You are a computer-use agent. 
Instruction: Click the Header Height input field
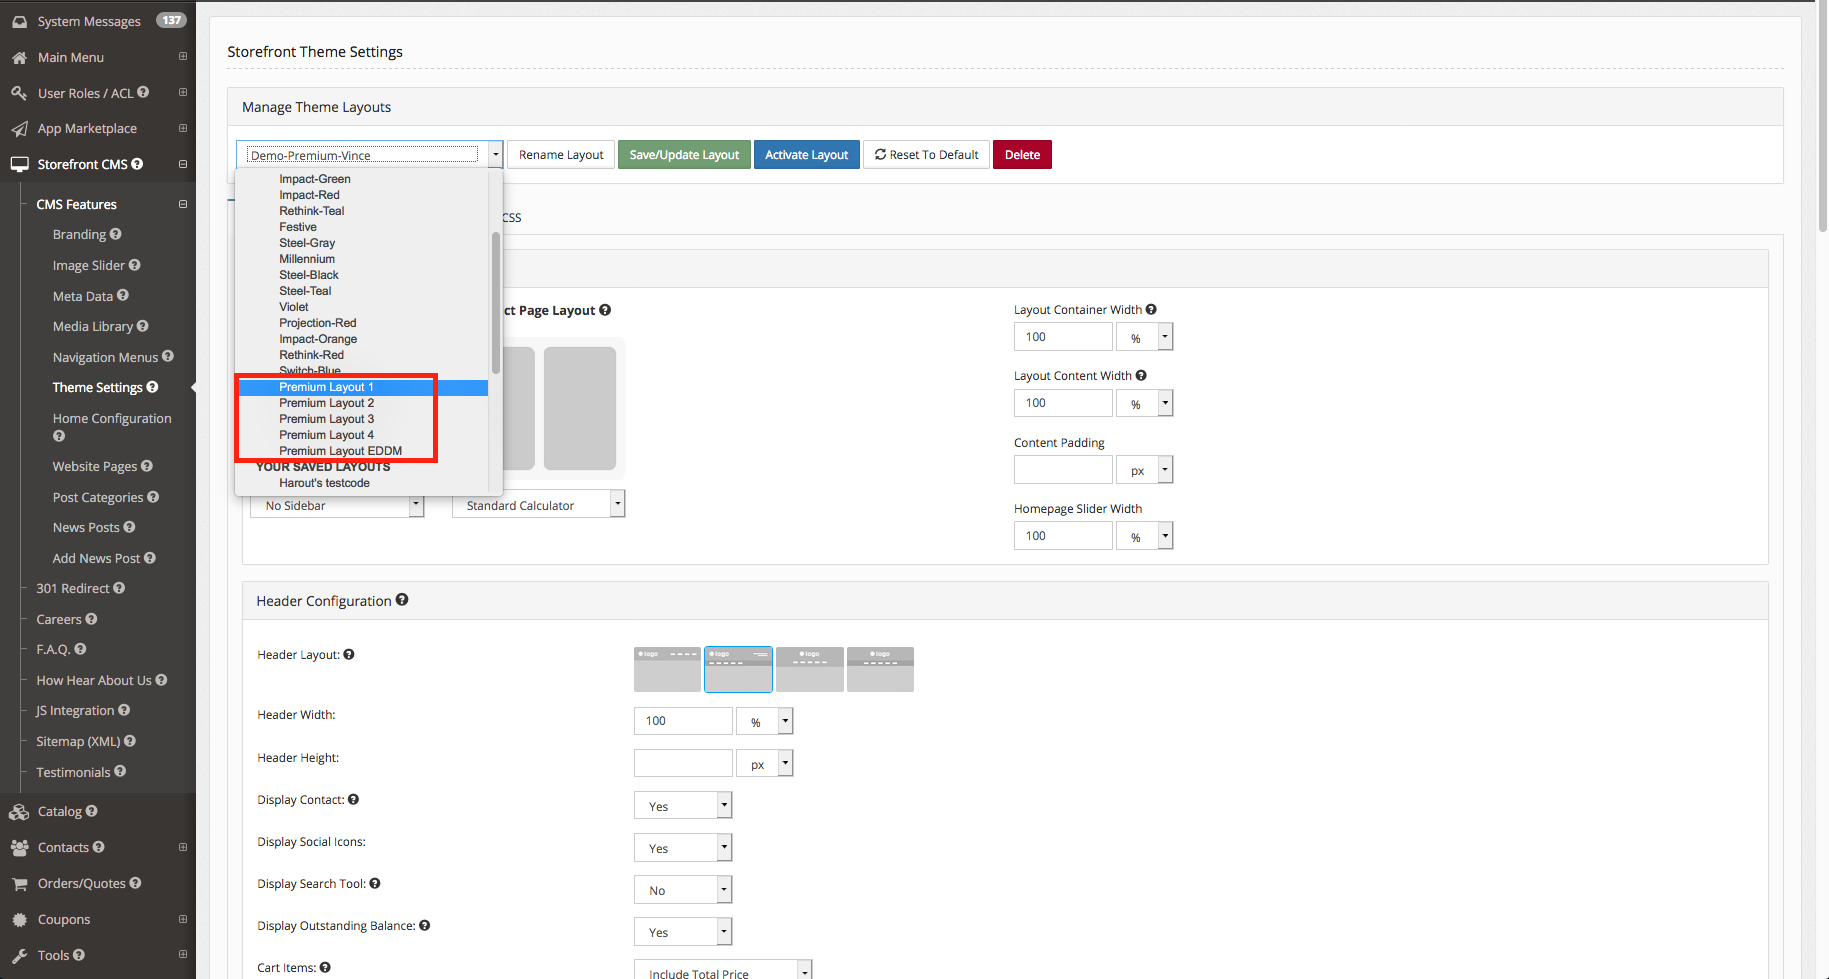tap(683, 763)
